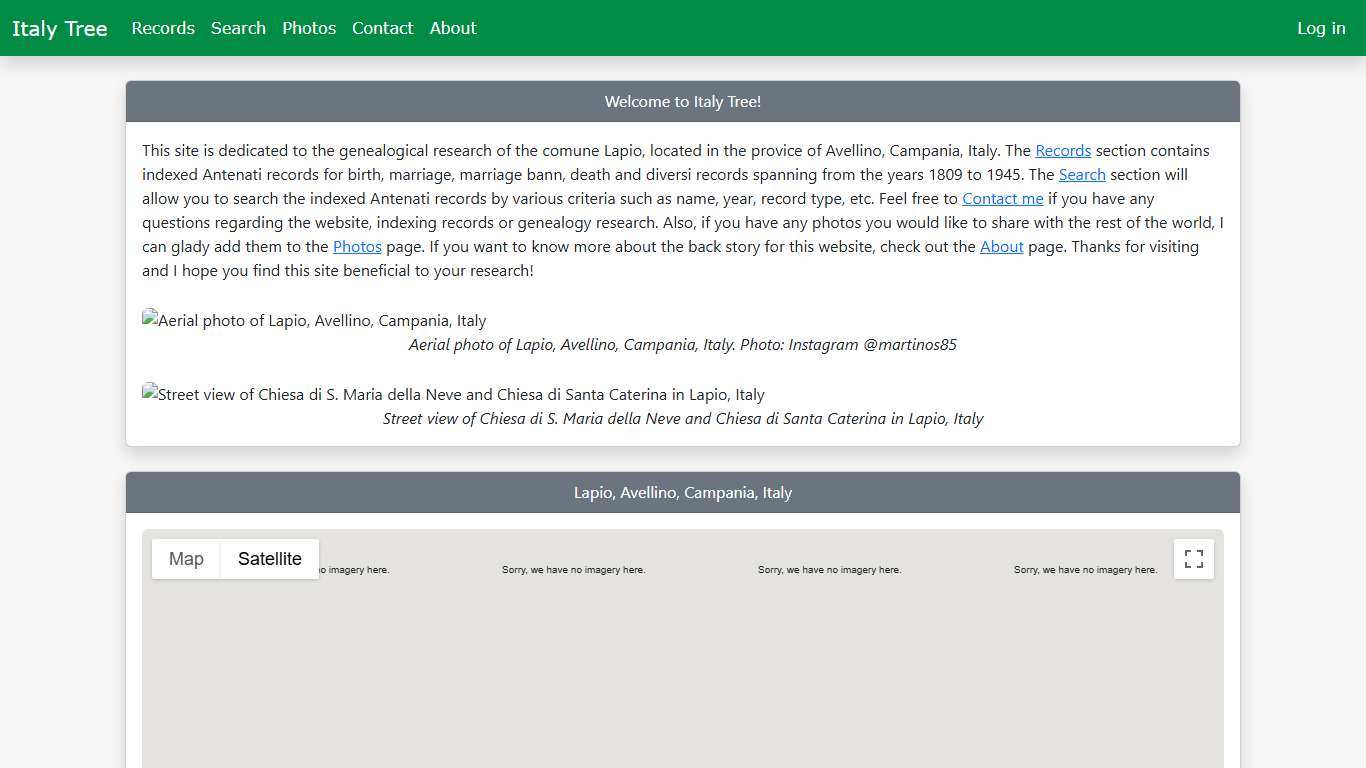This screenshot has width=1366, height=768.
Task: Click the street view Chiesa image
Action: tap(453, 395)
